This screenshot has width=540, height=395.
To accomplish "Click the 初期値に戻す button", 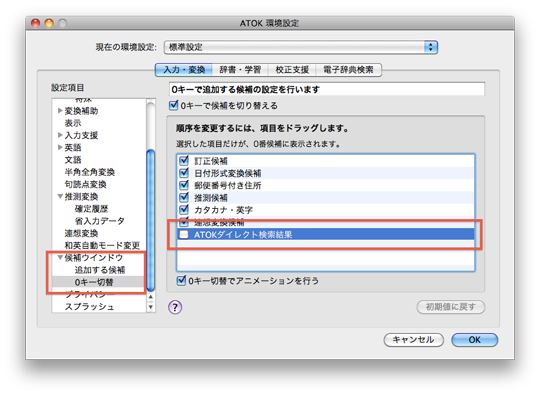I will click(x=450, y=307).
